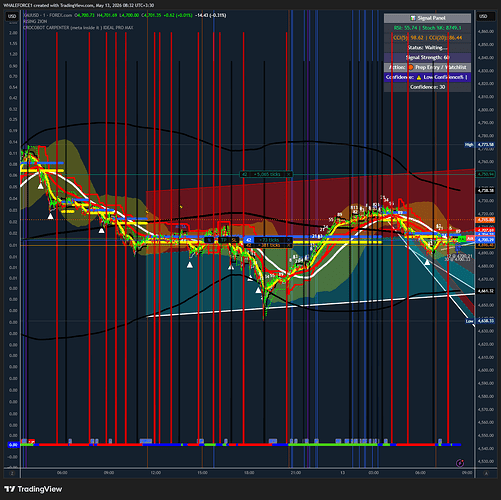The width and height of the screenshot is (501, 500).
Task: Click the +5,085 ticks order label
Action: 267,174
